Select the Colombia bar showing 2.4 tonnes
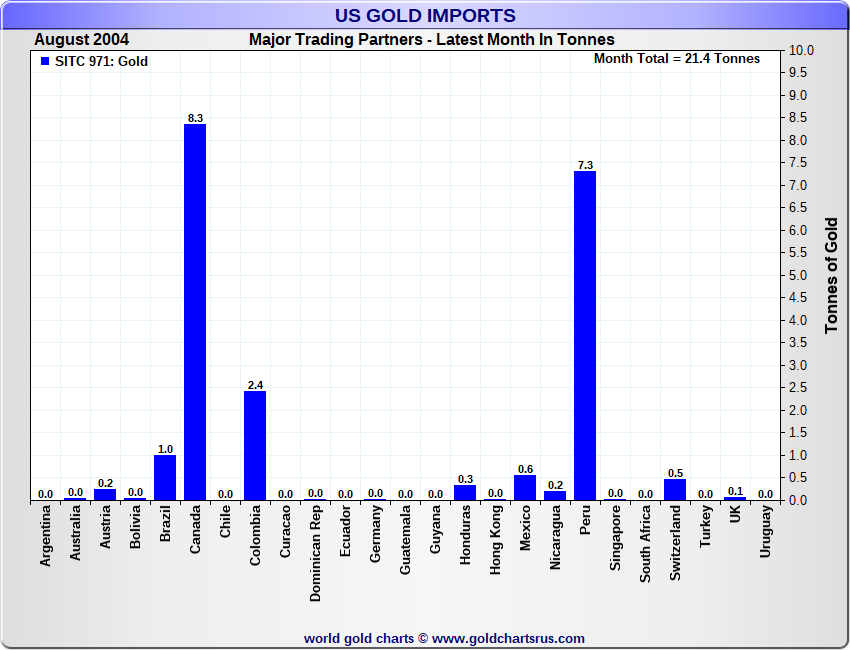The width and height of the screenshot is (850, 650). click(255, 445)
